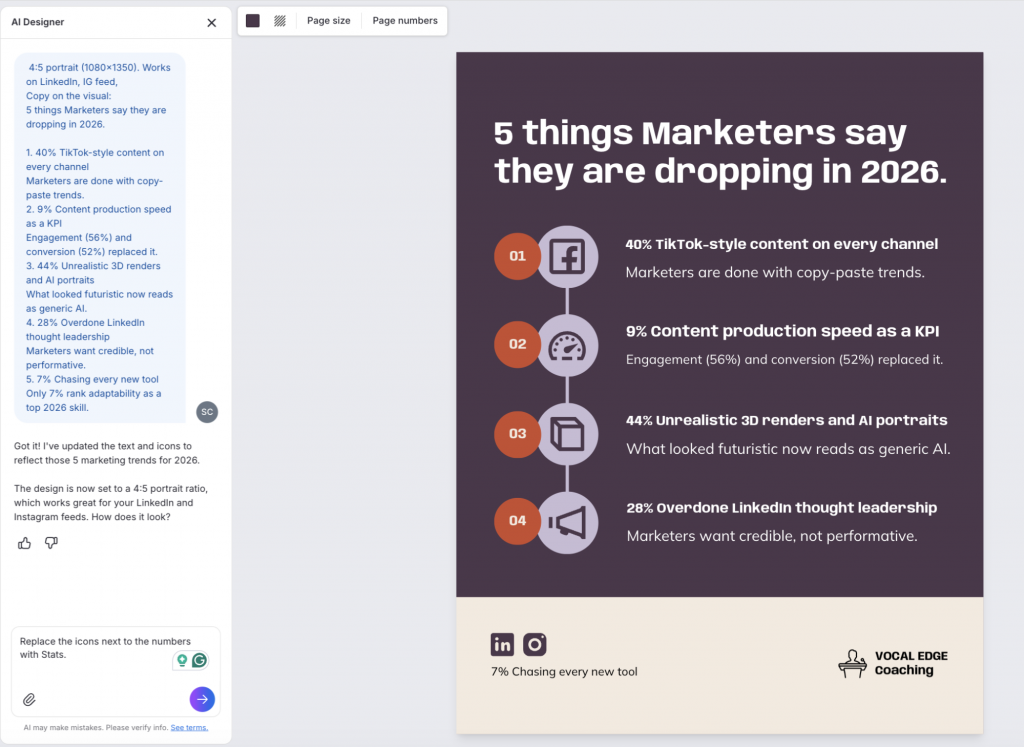The width and height of the screenshot is (1024, 747).
Task: Open the dark background color swatch
Action: [x=253, y=21]
